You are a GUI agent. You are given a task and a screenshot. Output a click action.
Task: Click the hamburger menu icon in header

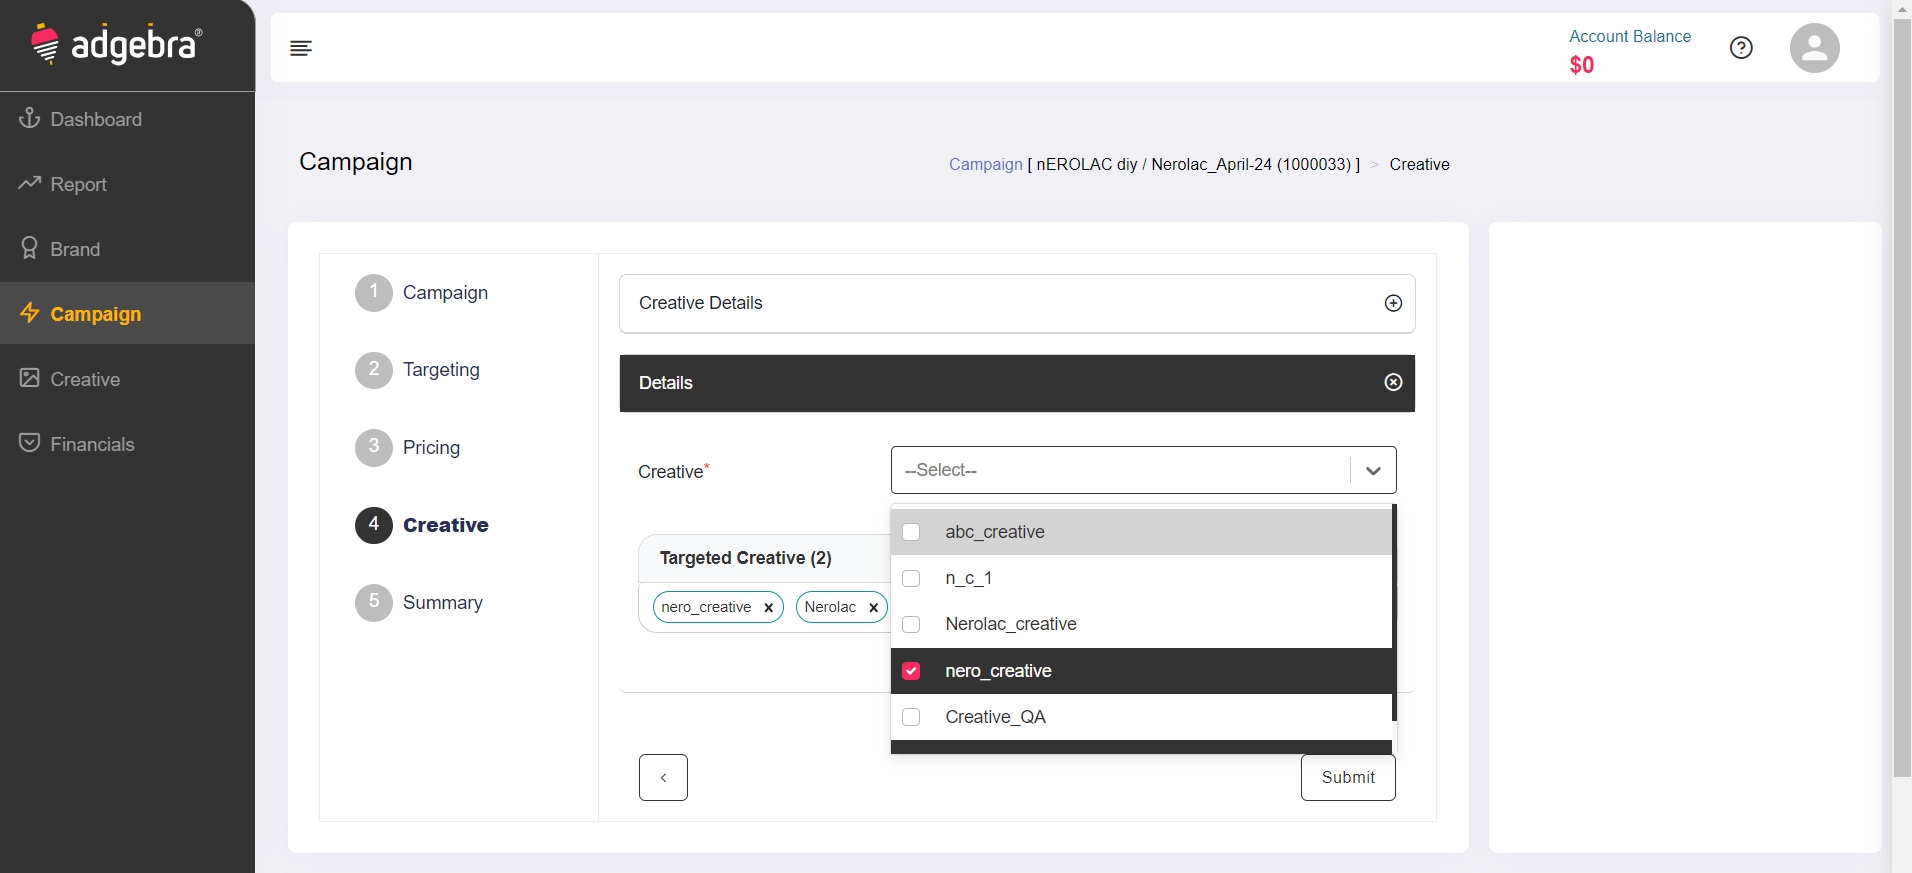(x=300, y=48)
